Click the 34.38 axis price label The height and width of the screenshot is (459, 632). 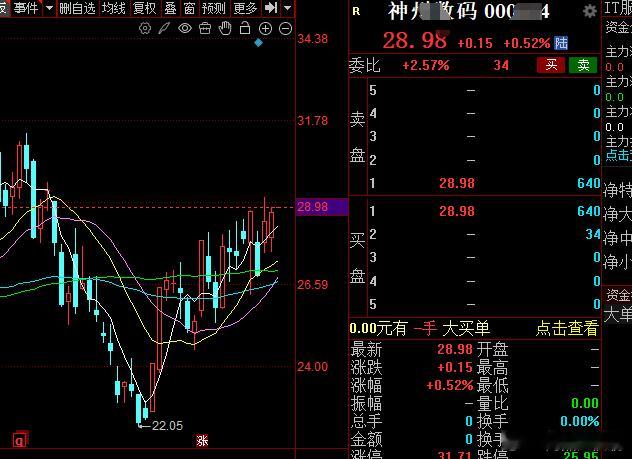(313, 39)
